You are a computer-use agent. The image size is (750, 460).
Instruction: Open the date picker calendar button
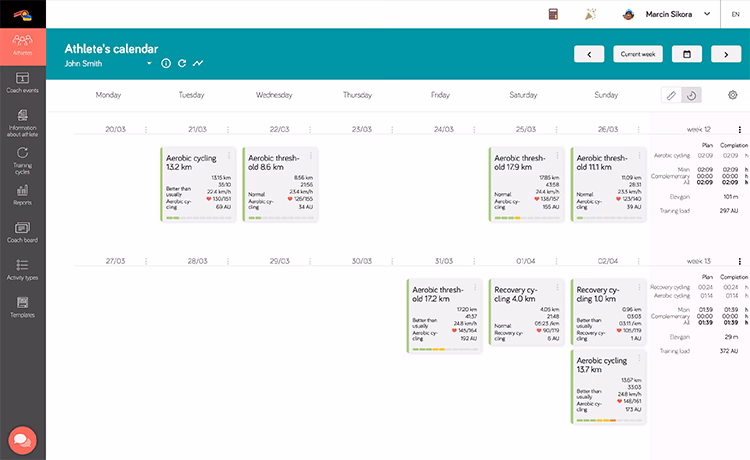click(x=686, y=54)
